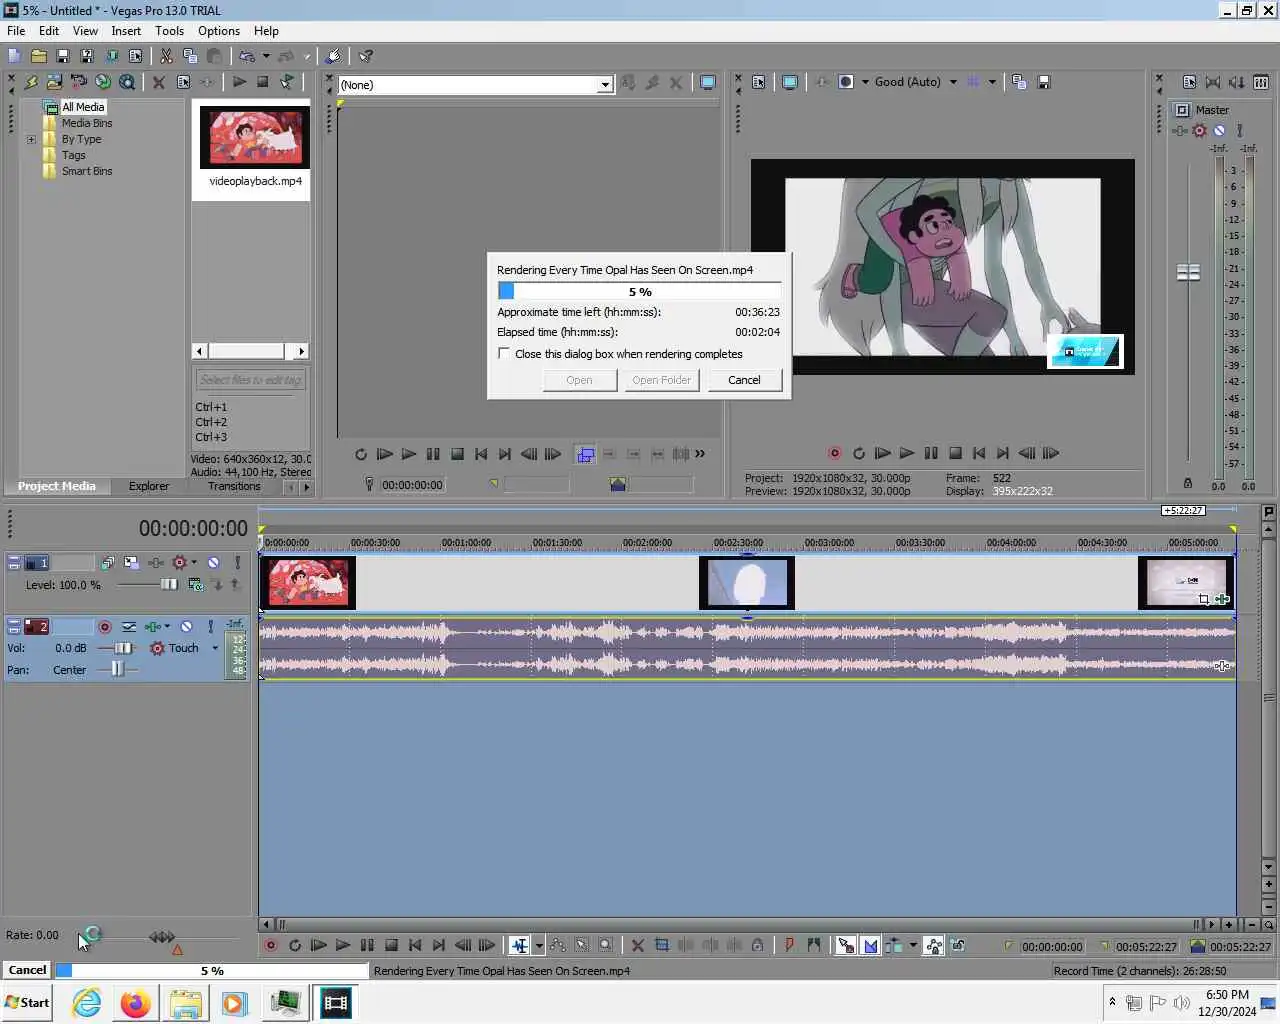Open the File menu
1280x1024 pixels.
click(16, 31)
